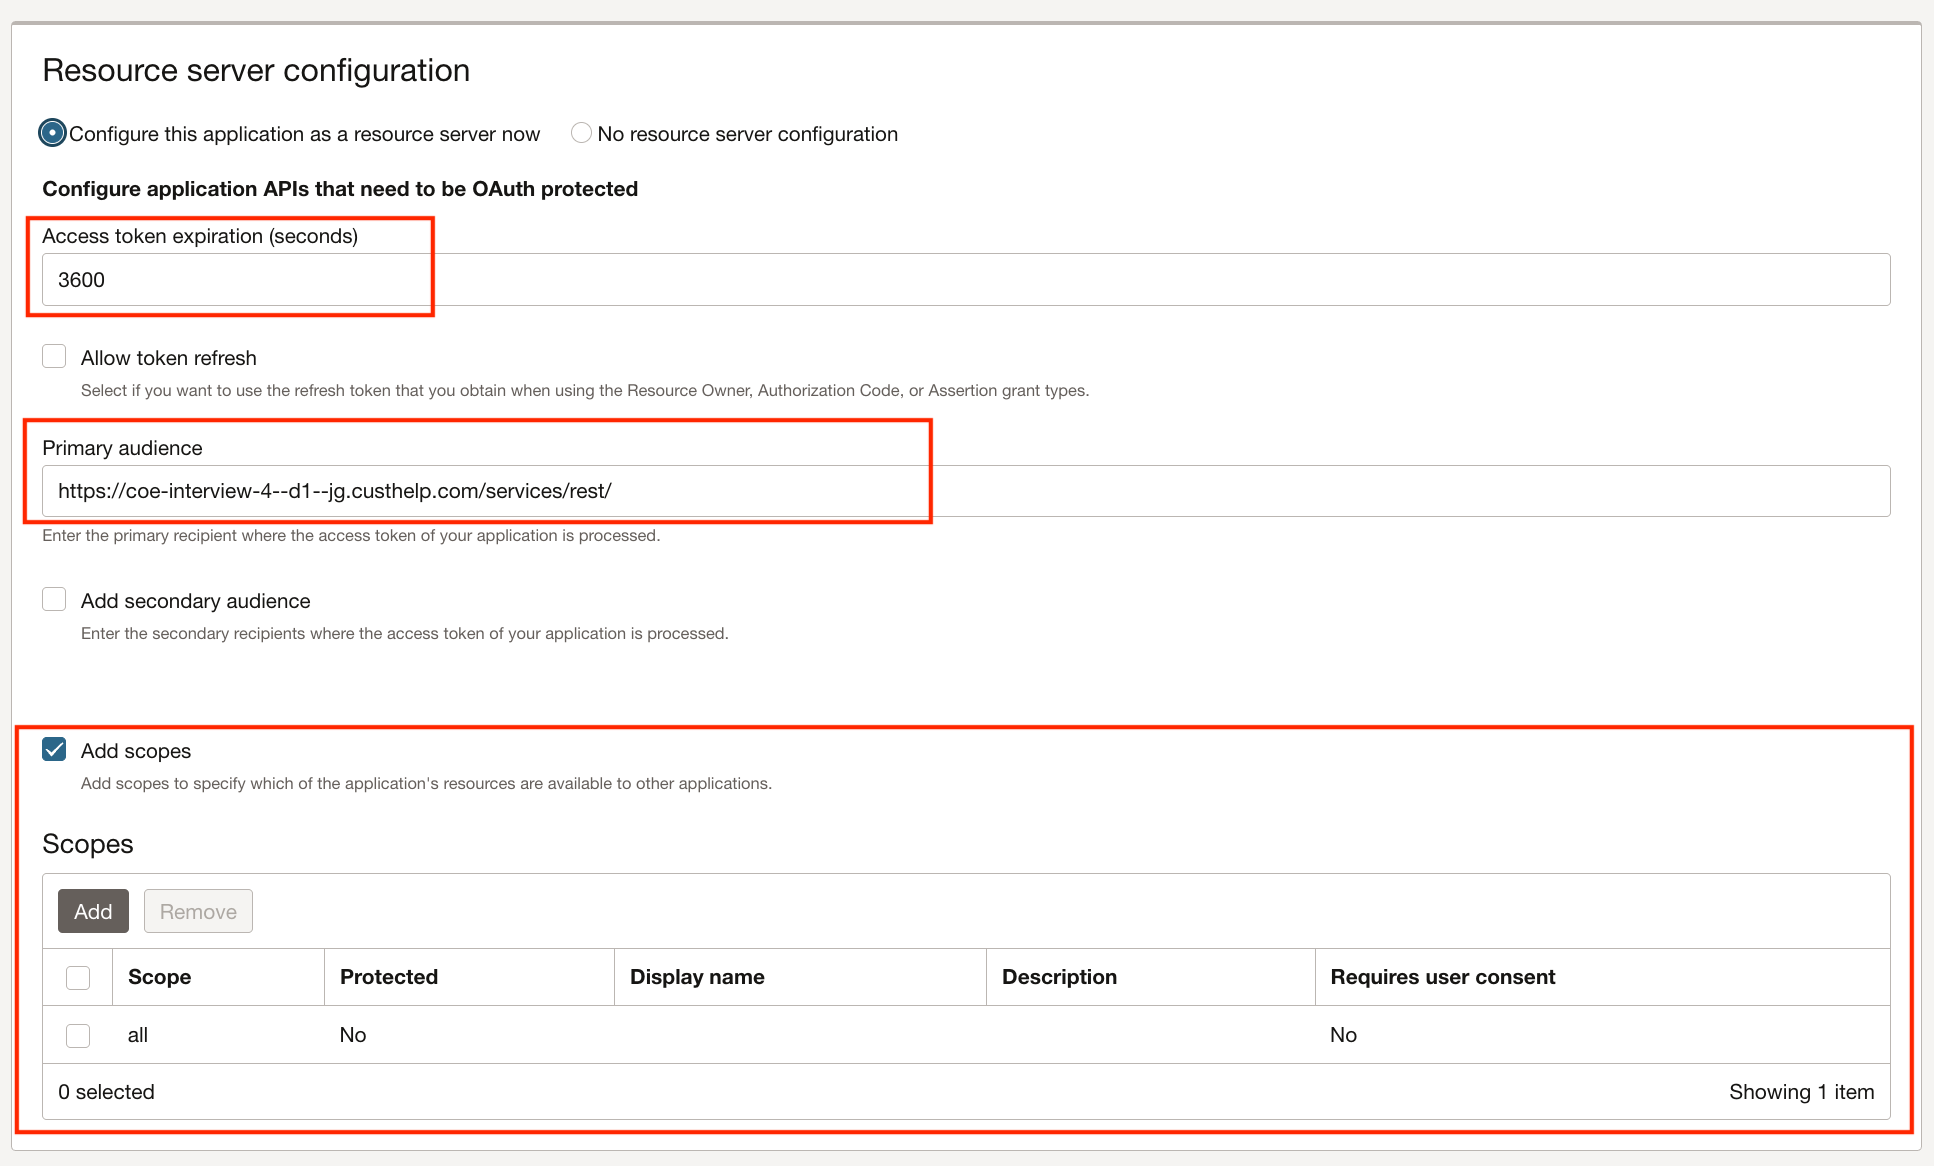Select the "all" scope name in the table

pos(138,1035)
